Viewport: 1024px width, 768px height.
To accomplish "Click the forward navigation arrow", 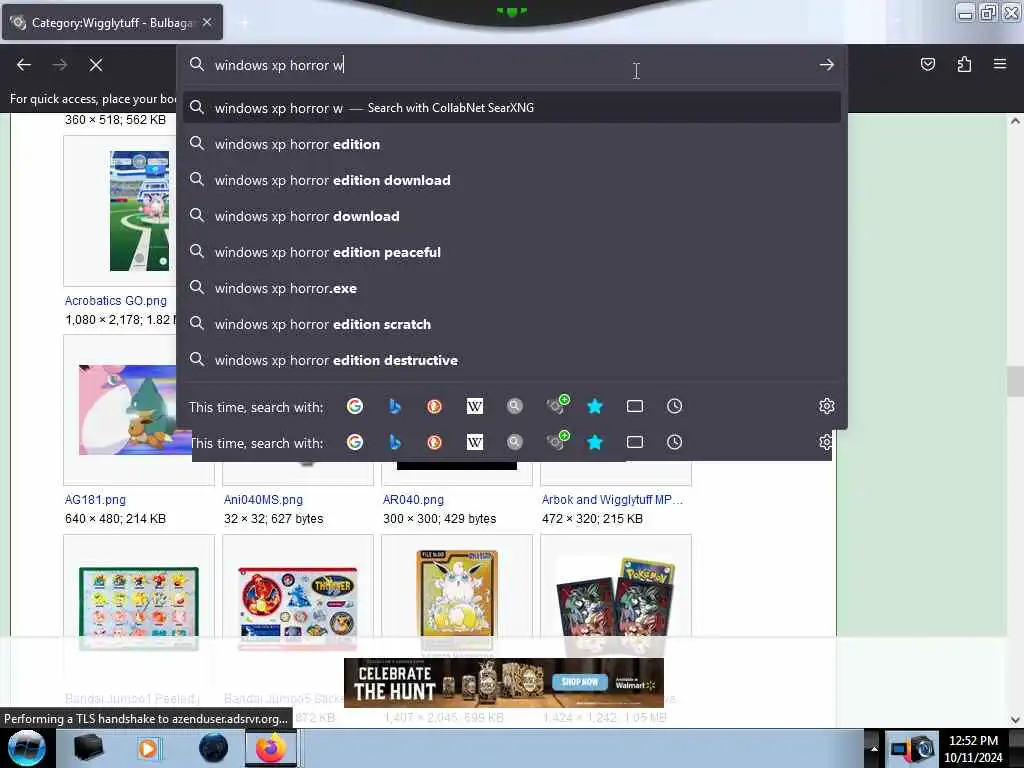I will point(59,65).
